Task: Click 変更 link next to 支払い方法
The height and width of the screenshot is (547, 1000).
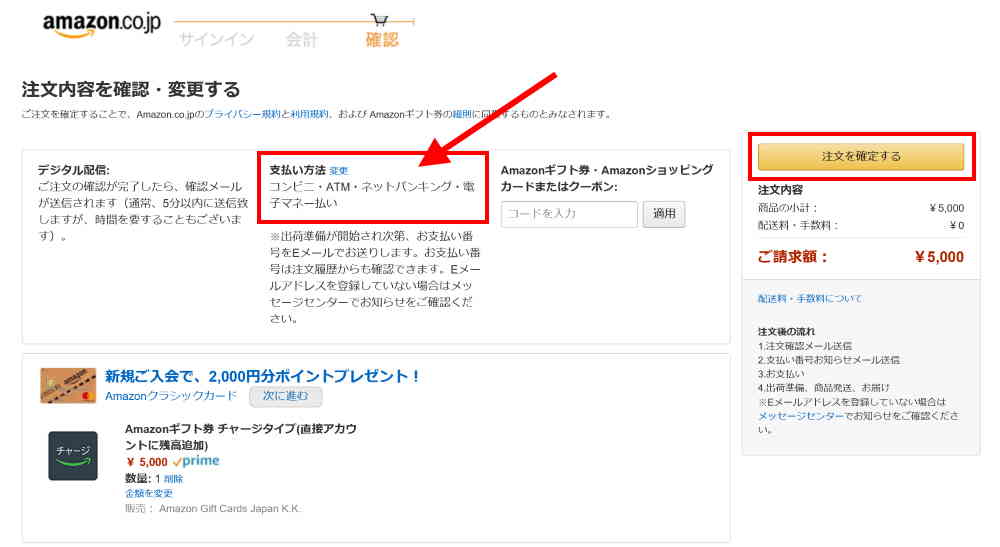Action: point(339,171)
